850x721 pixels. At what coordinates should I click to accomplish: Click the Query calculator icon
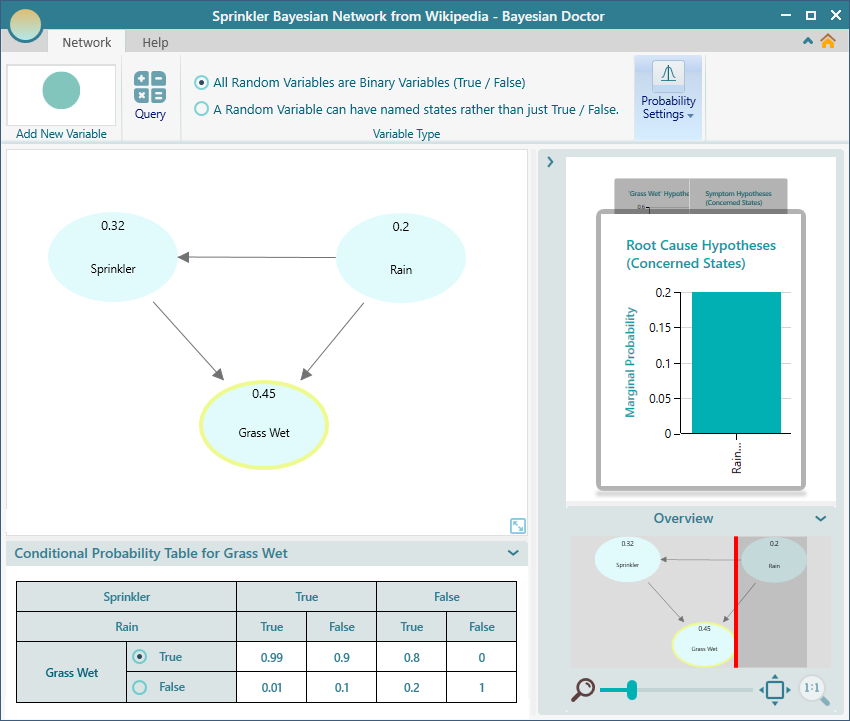coord(150,88)
